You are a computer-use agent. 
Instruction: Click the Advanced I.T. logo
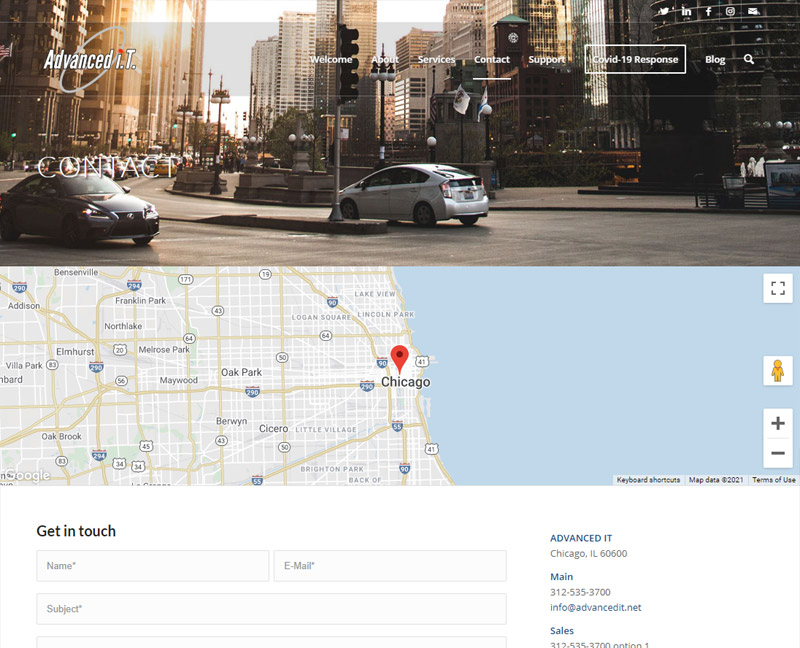[90, 60]
